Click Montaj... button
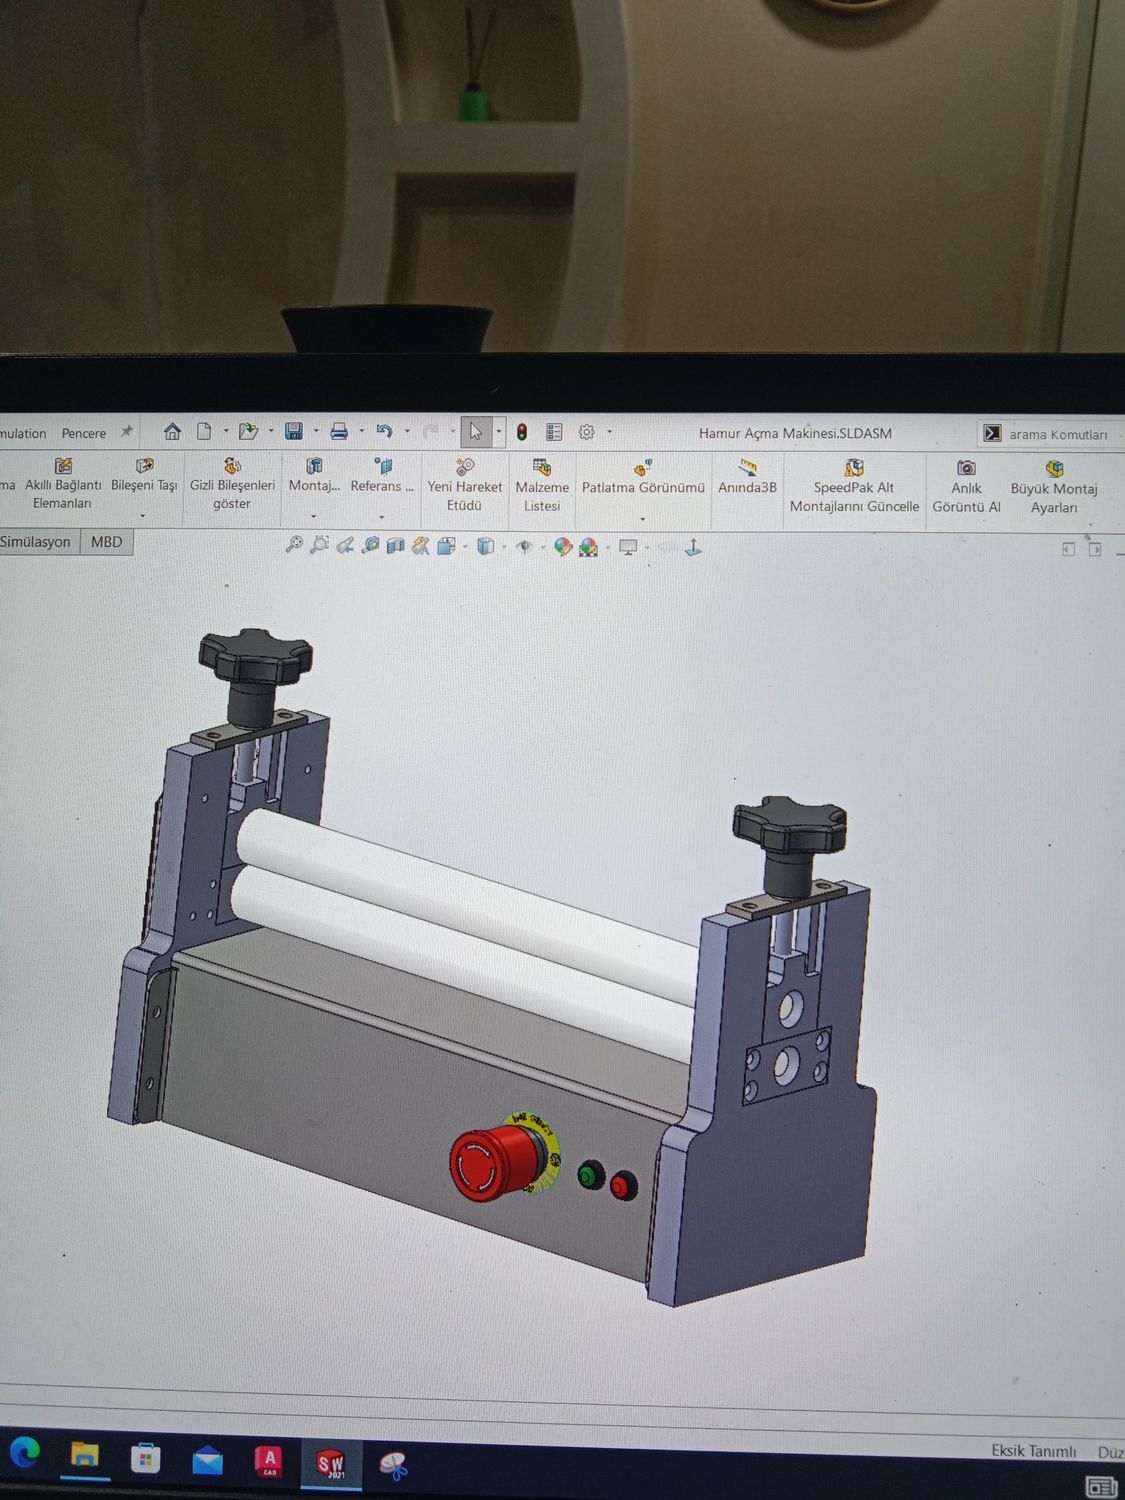The height and width of the screenshot is (1500, 1125). pos(314,476)
